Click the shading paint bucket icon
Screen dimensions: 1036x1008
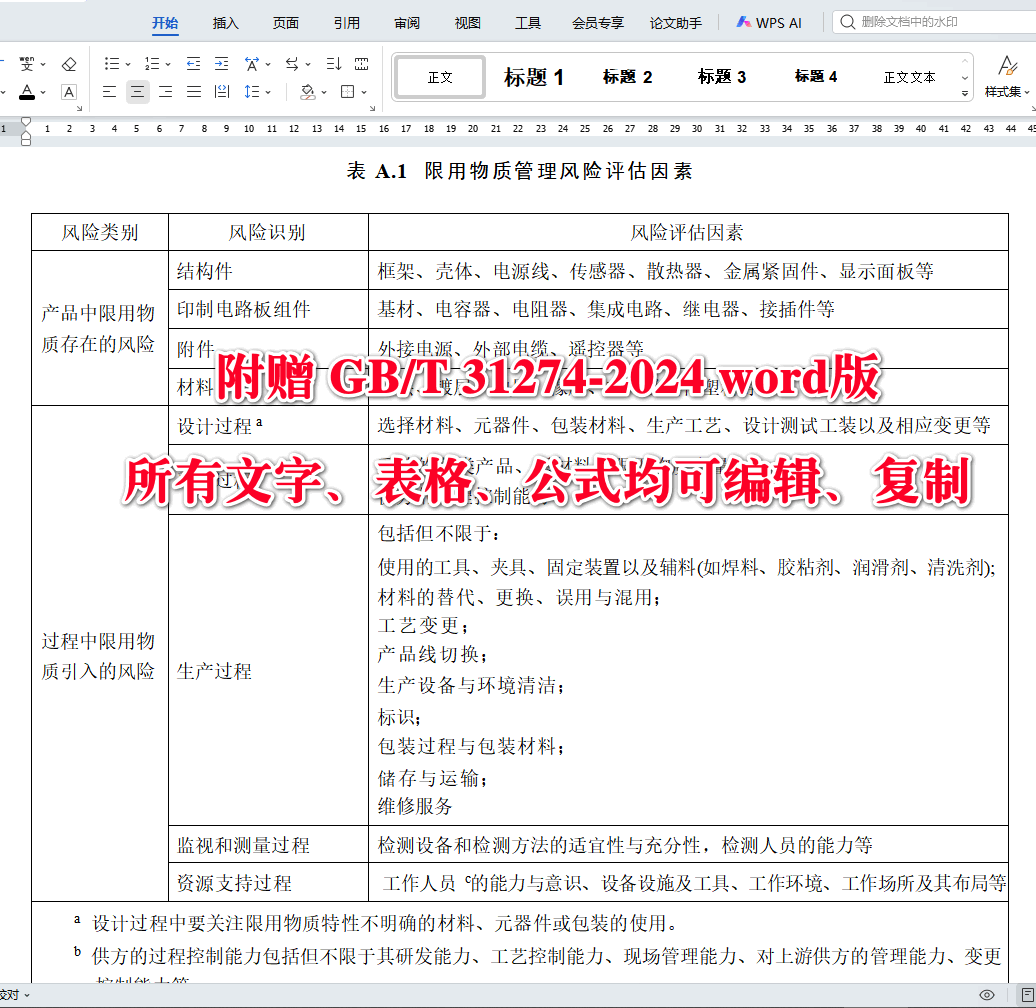[x=307, y=92]
